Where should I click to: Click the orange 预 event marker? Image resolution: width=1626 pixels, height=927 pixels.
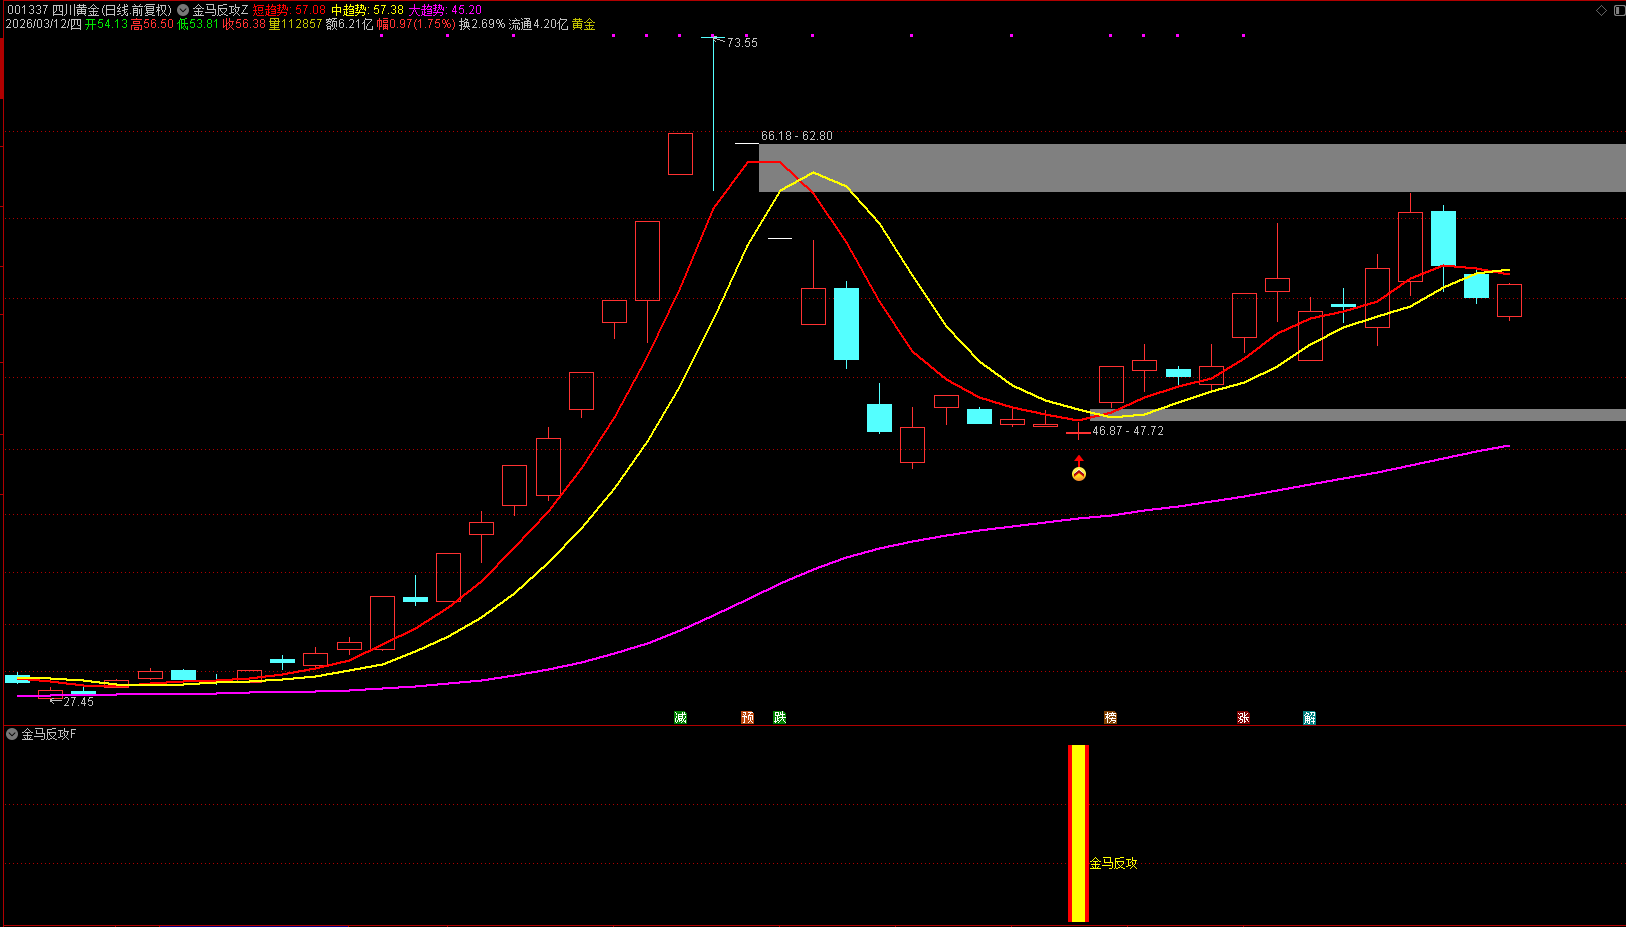(x=747, y=717)
